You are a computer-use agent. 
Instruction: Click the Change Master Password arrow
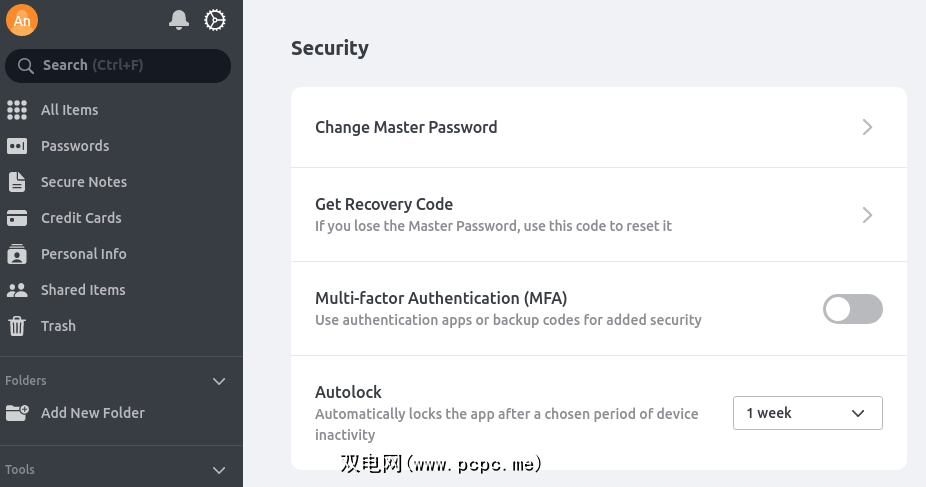coord(867,127)
